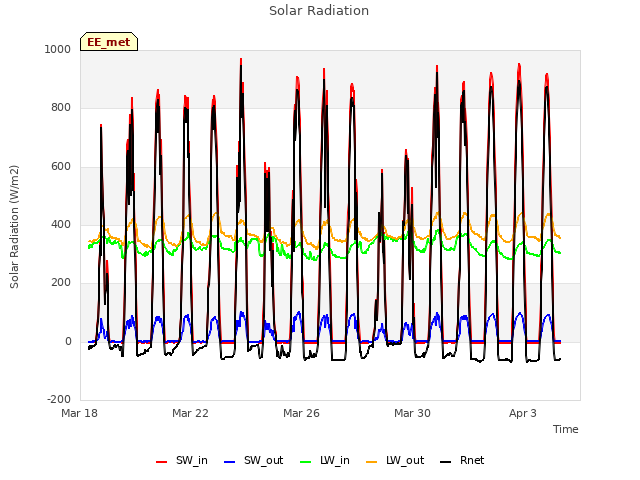Toggle the SW_in legend entry
The width and height of the screenshot is (640, 480).
pos(182,460)
